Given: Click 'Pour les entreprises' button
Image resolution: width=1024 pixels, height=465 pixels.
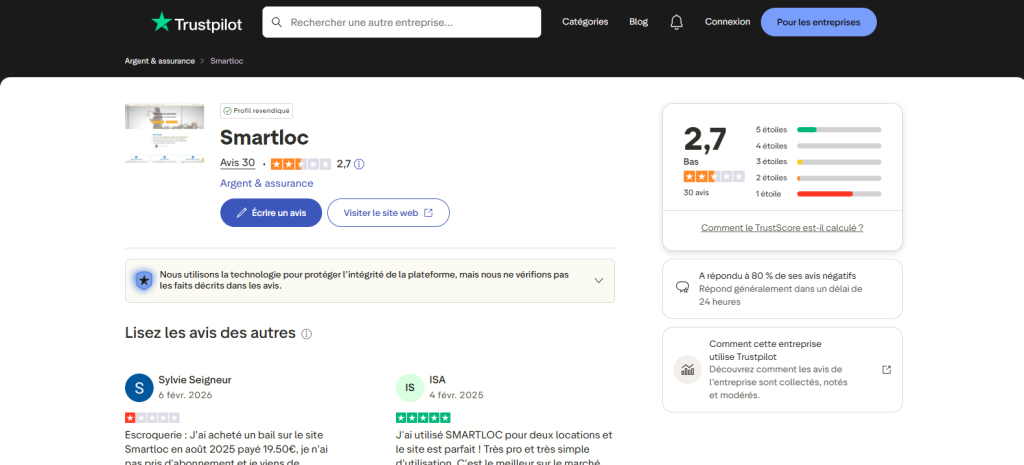Looking at the screenshot, I should tap(818, 22).
